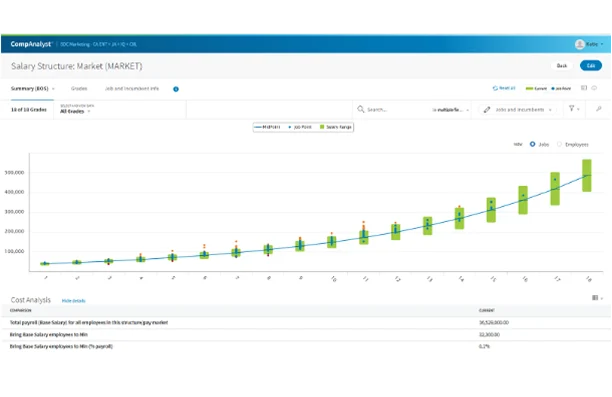Select the Summary tab
The image size is (612, 397).
tap(30, 89)
